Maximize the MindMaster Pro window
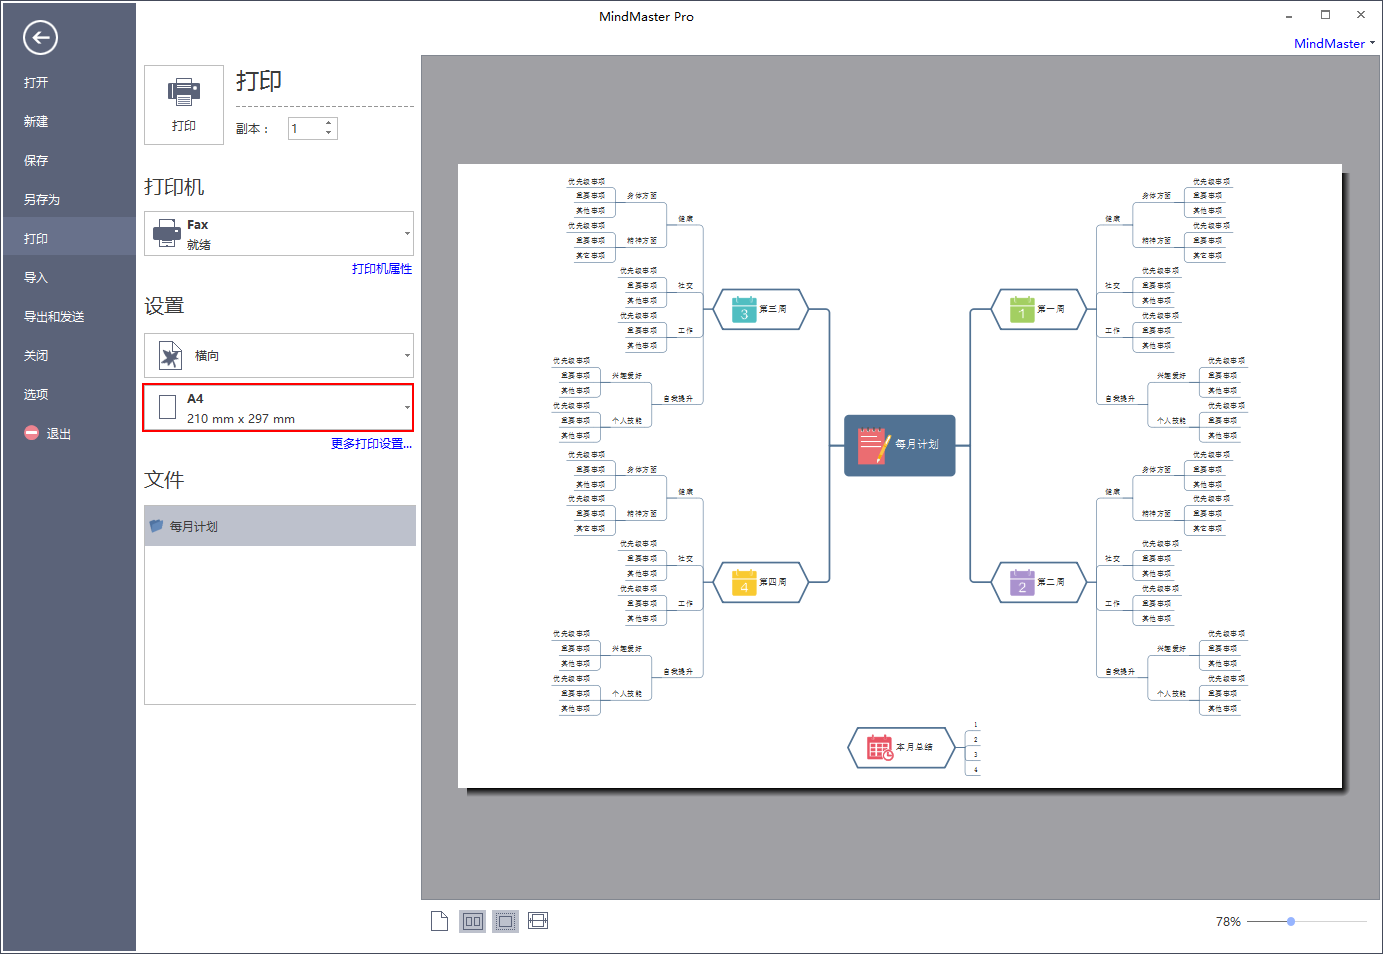 pyautogui.click(x=1325, y=15)
